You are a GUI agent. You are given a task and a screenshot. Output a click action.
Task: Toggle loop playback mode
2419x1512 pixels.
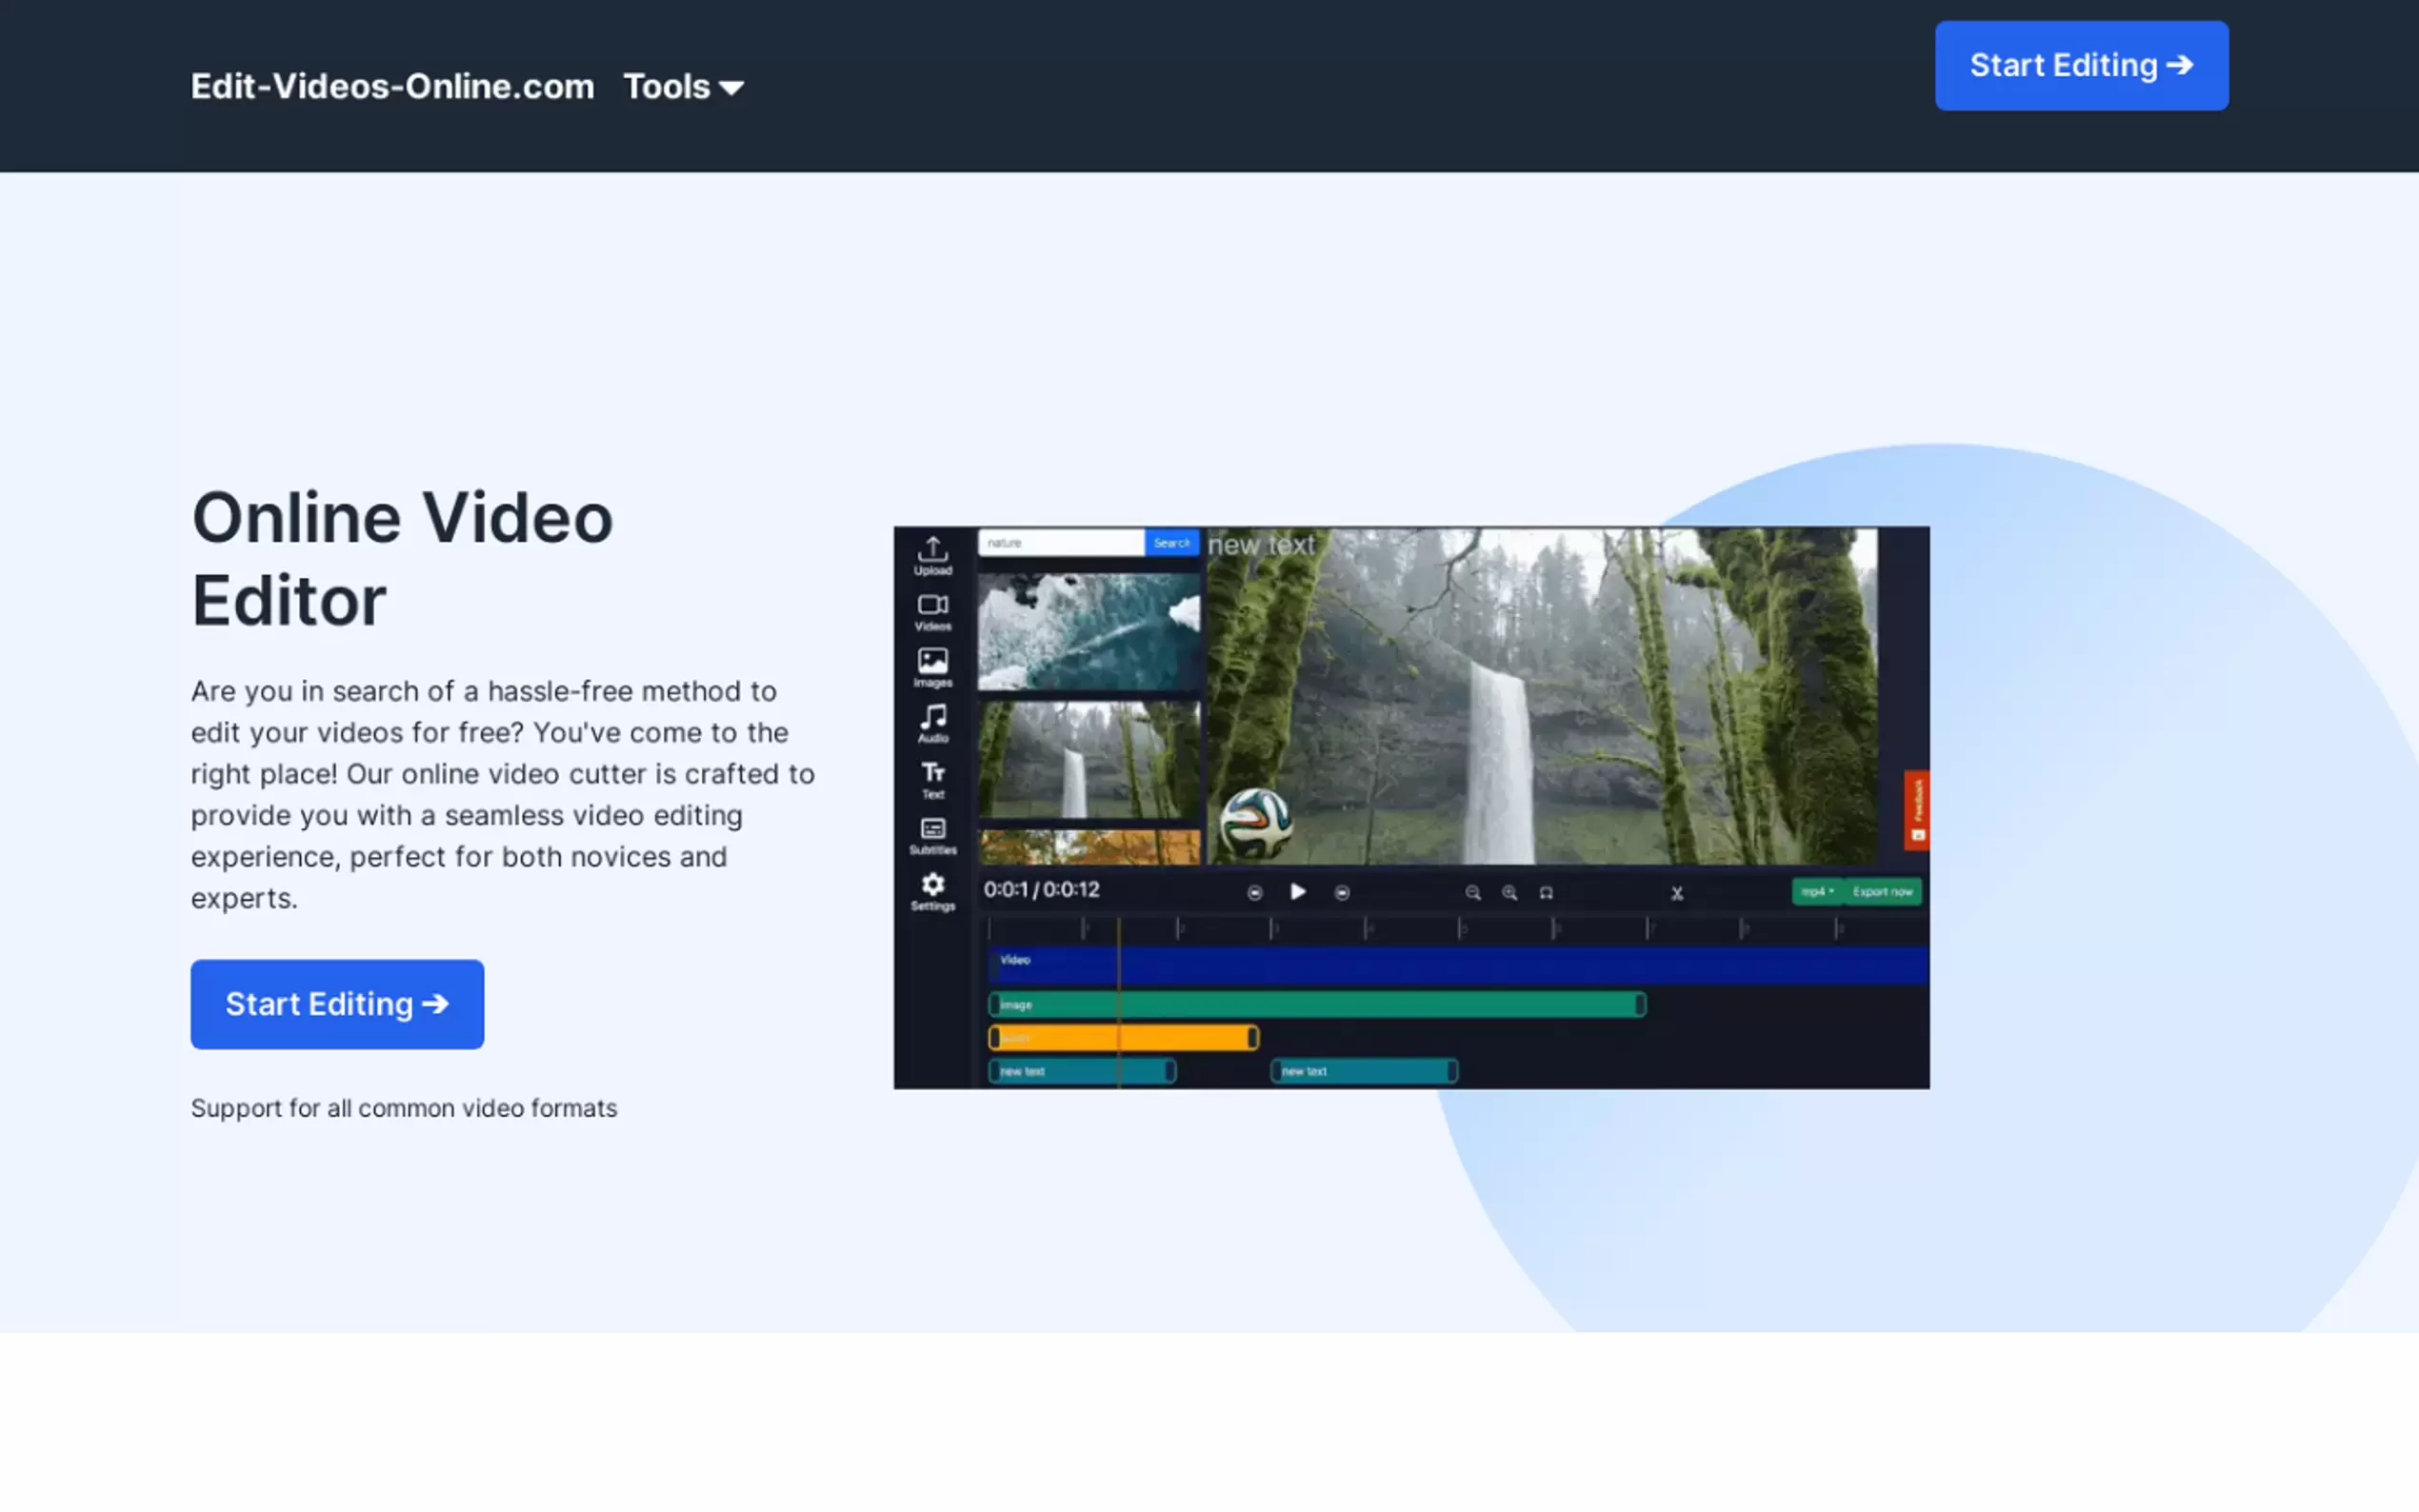(1547, 893)
